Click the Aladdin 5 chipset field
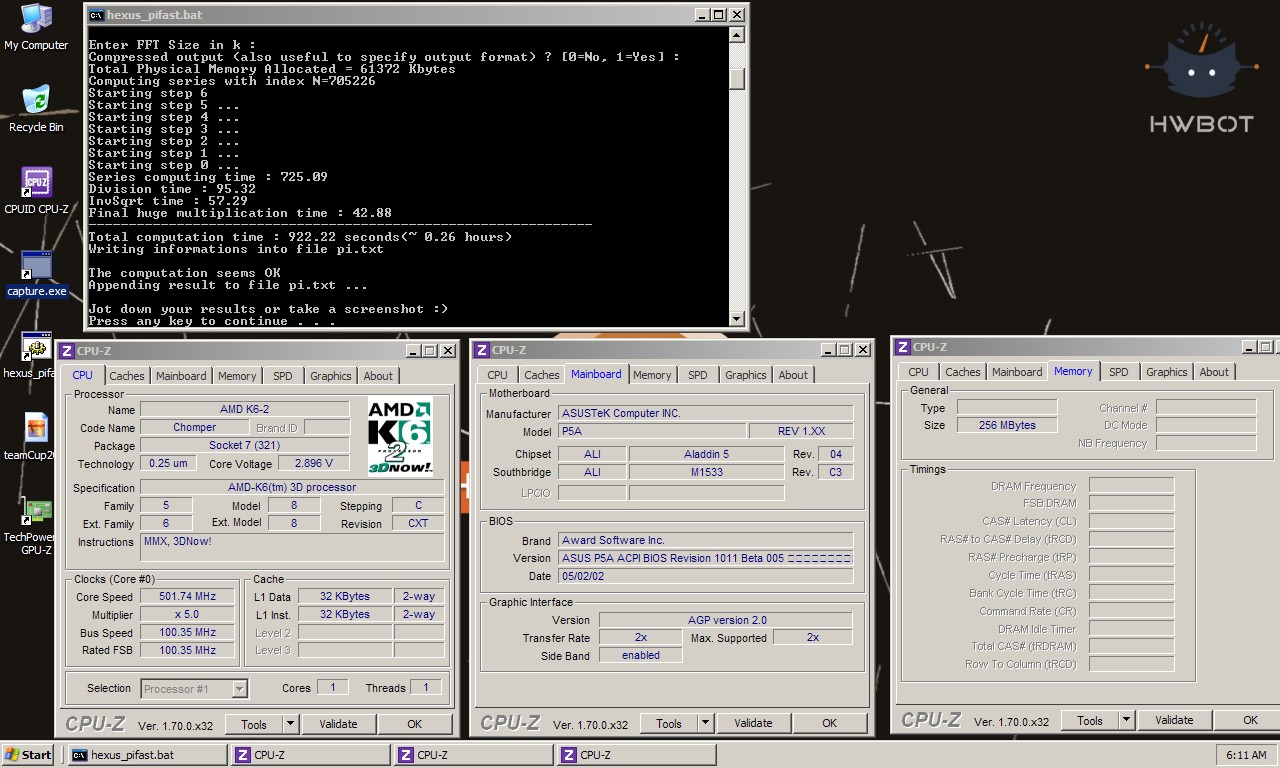Image resolution: width=1280 pixels, height=768 pixels. 706,454
